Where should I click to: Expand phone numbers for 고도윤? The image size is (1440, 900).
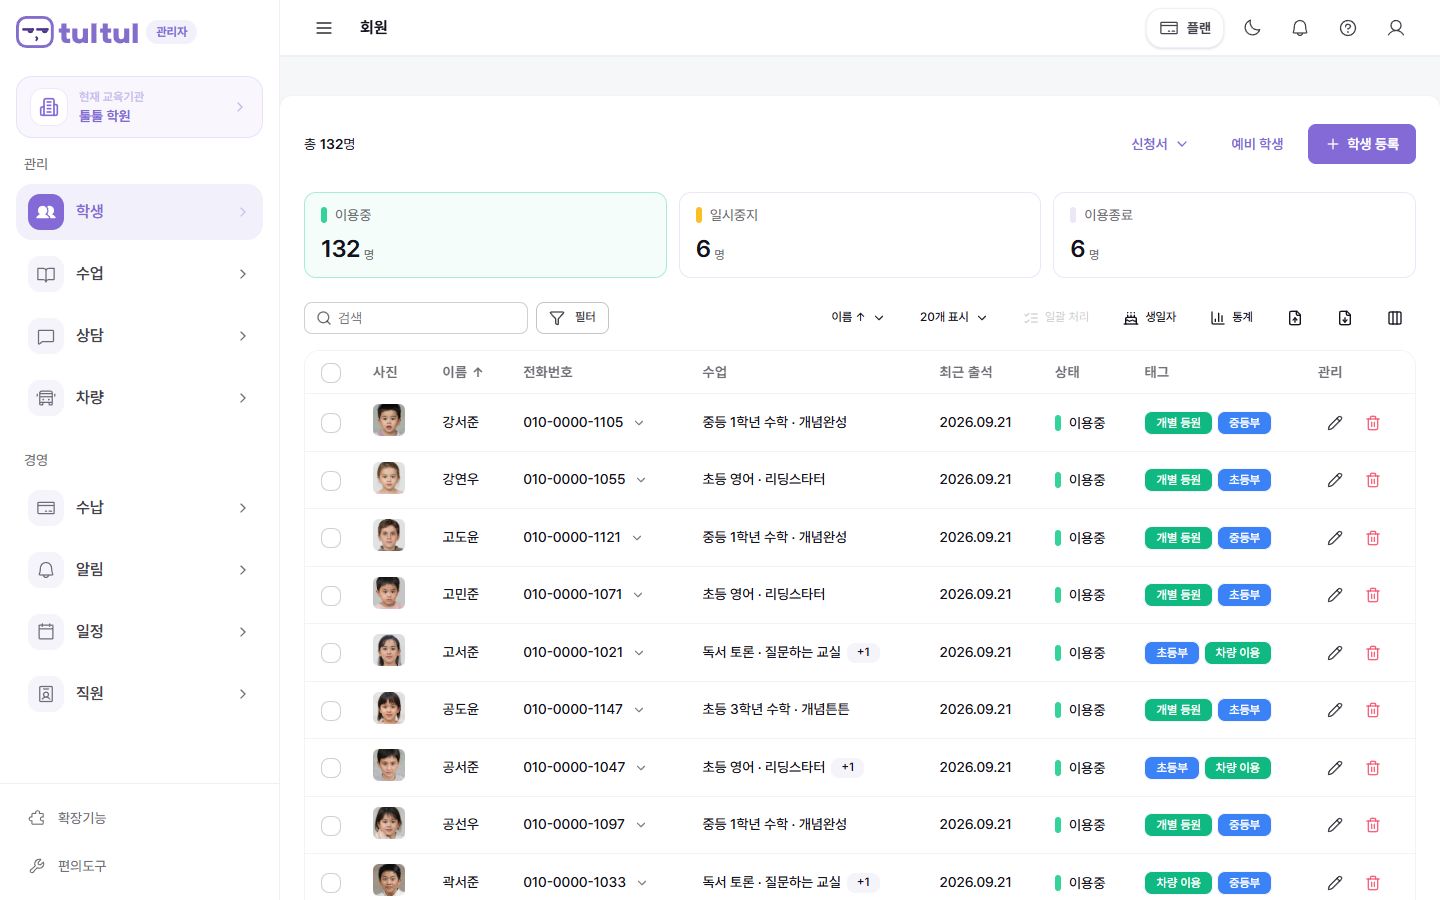click(x=637, y=538)
